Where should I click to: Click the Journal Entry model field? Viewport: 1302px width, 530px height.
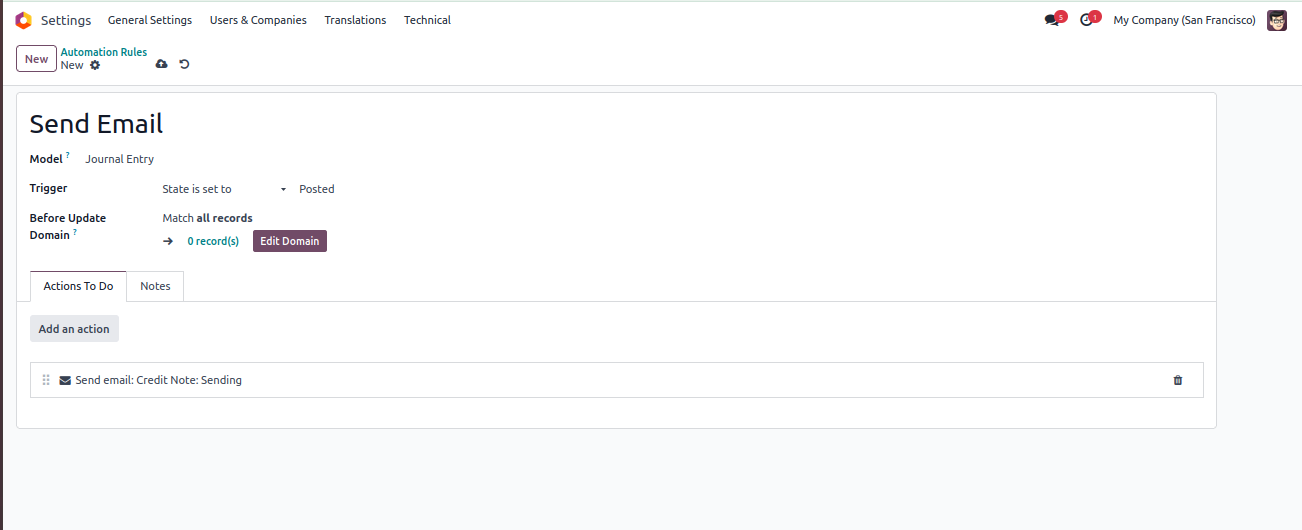point(120,159)
